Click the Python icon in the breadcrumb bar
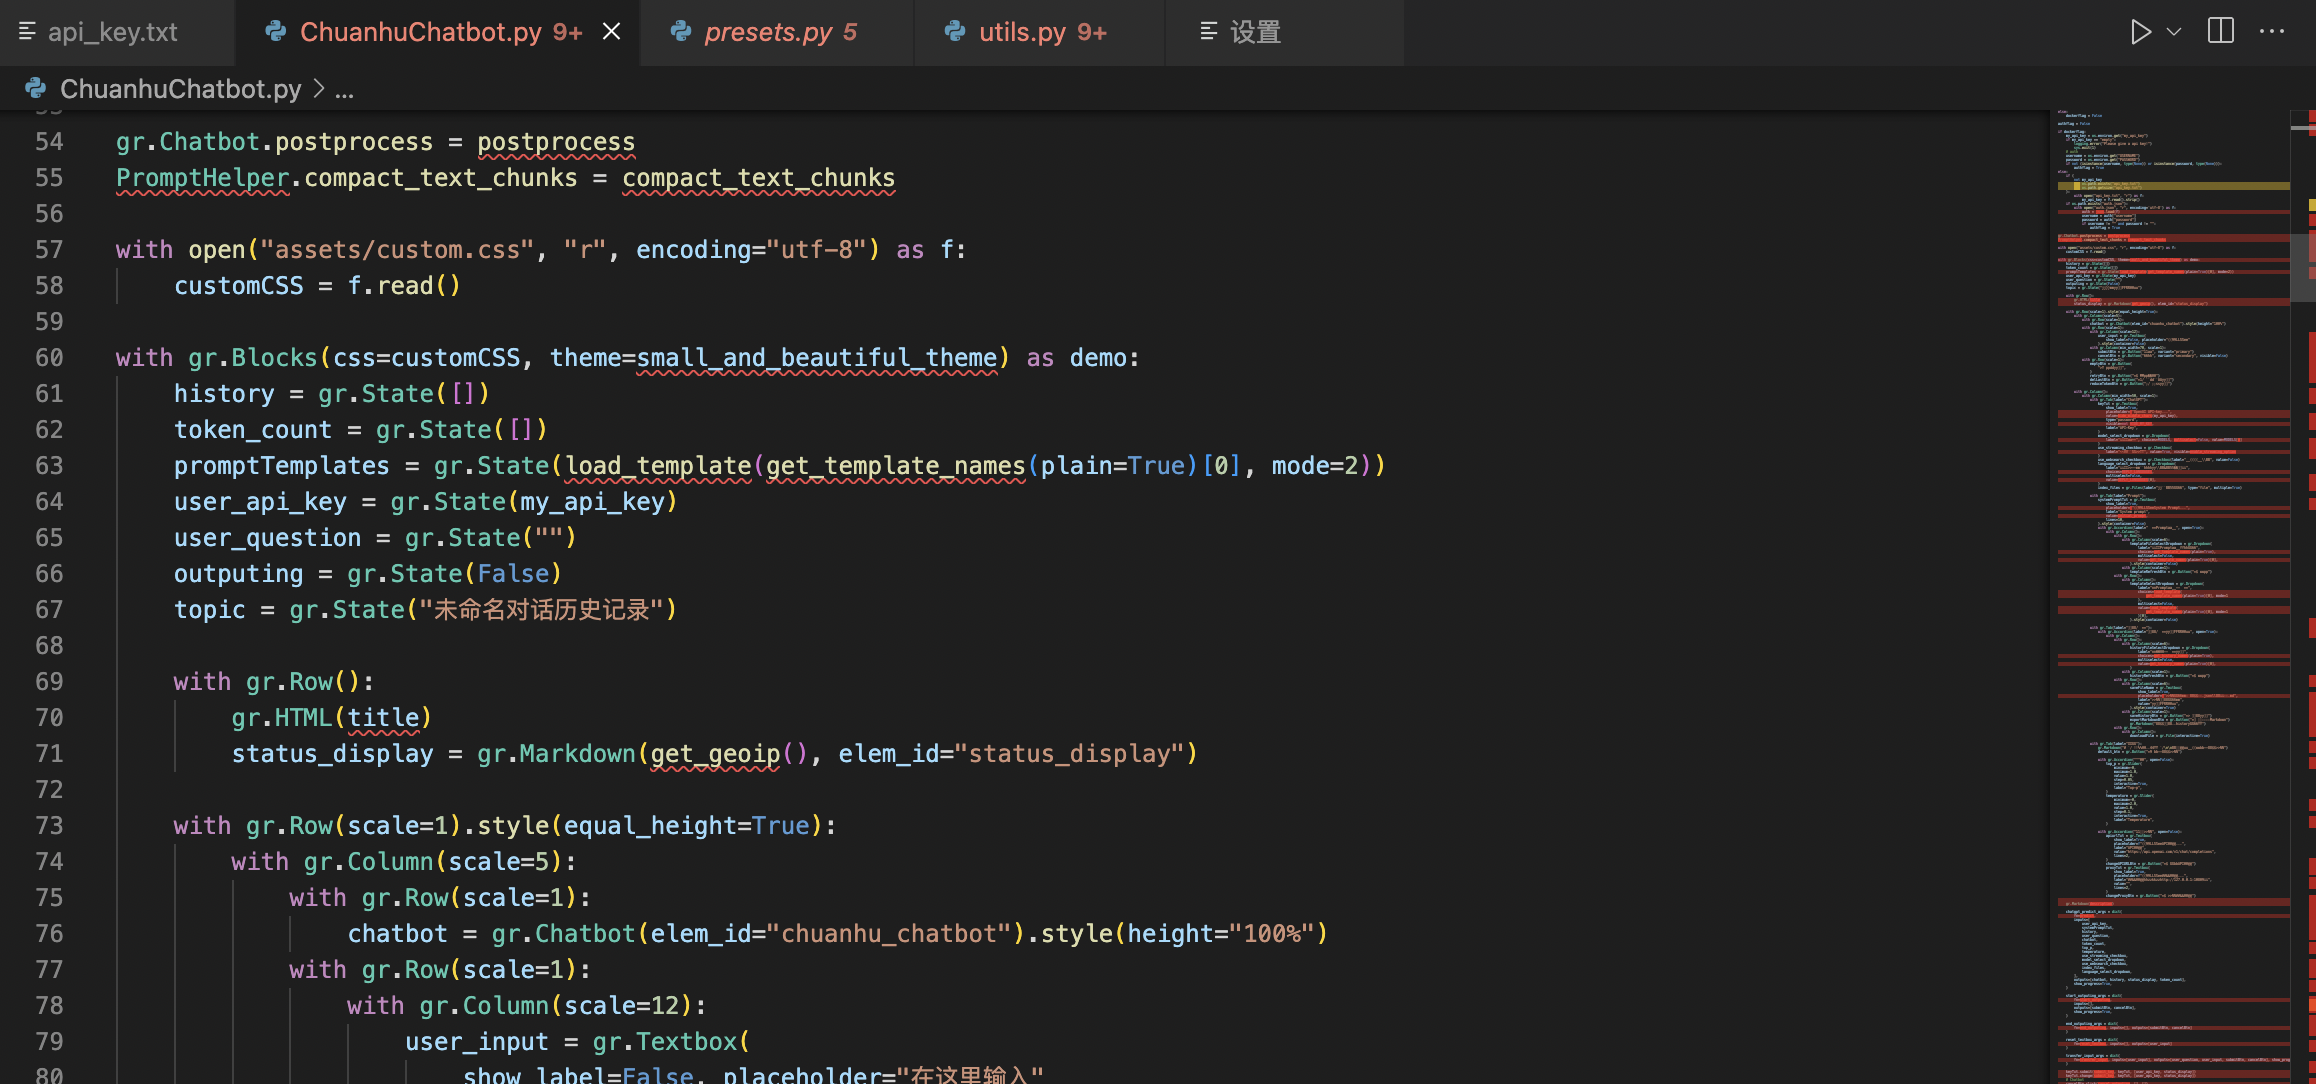Image resolution: width=2316 pixels, height=1084 pixels. [x=35, y=89]
